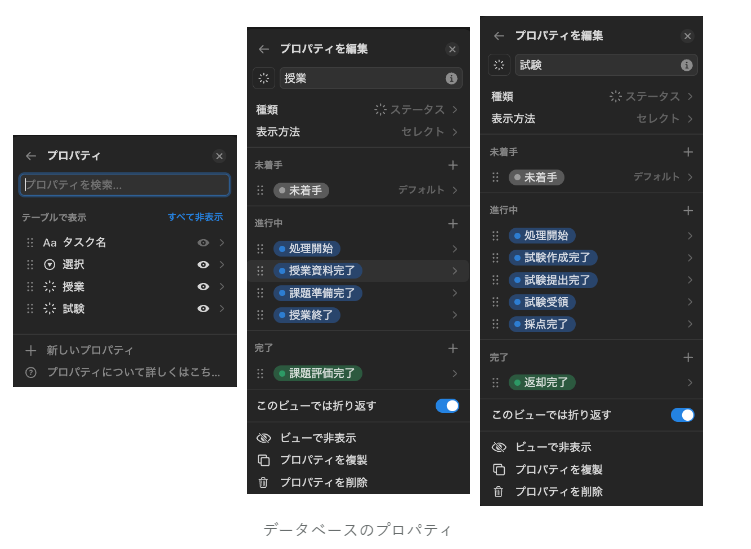Click drag handle next to 試験受領
This screenshot has height=549, width=751.
[495, 302]
